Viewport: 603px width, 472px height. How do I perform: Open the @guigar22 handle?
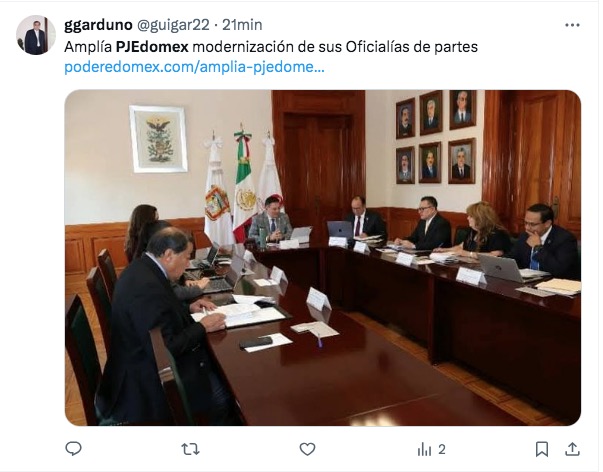[173, 25]
